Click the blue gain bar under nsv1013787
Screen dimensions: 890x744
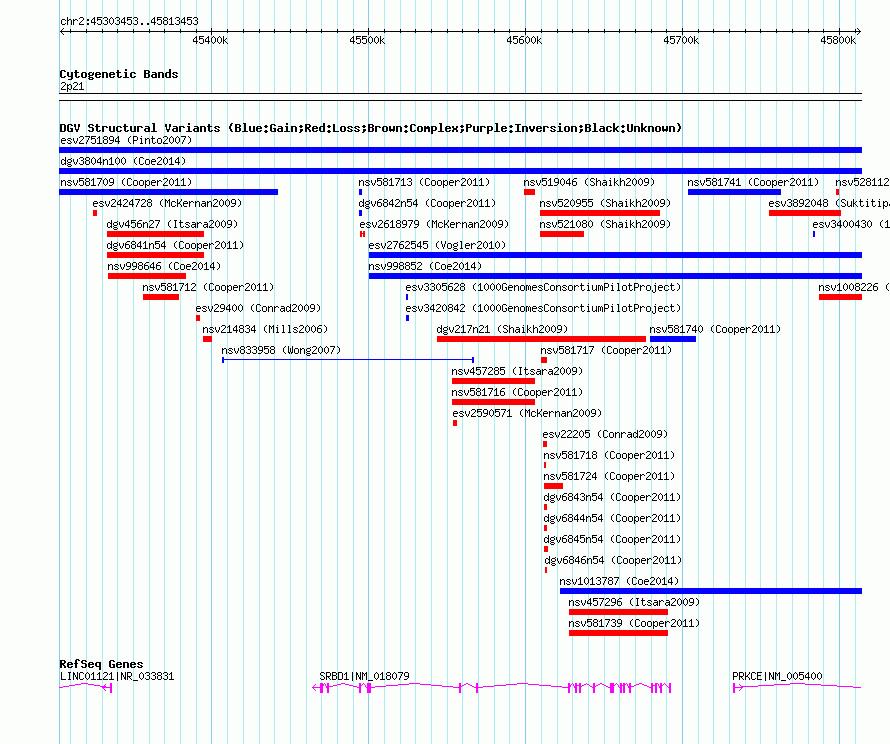(711, 591)
